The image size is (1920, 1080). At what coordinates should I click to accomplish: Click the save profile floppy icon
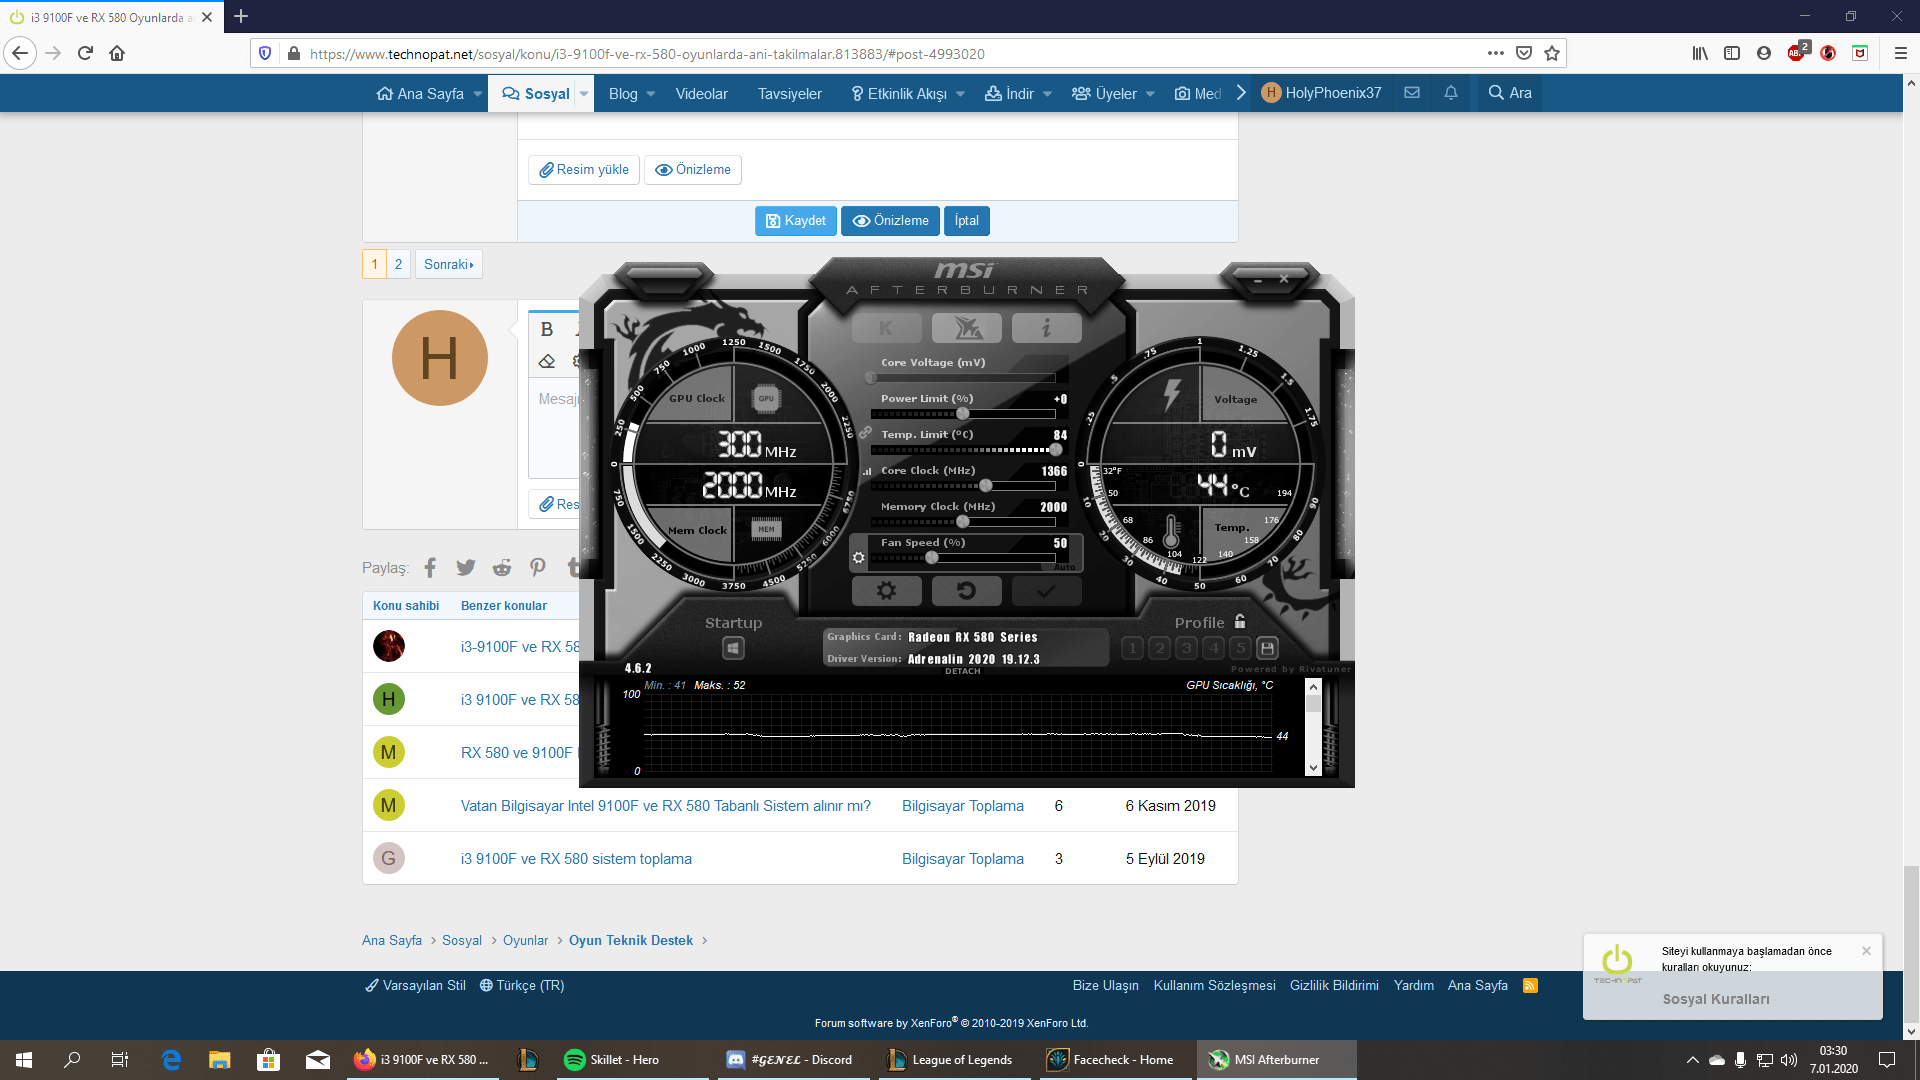click(x=1267, y=648)
